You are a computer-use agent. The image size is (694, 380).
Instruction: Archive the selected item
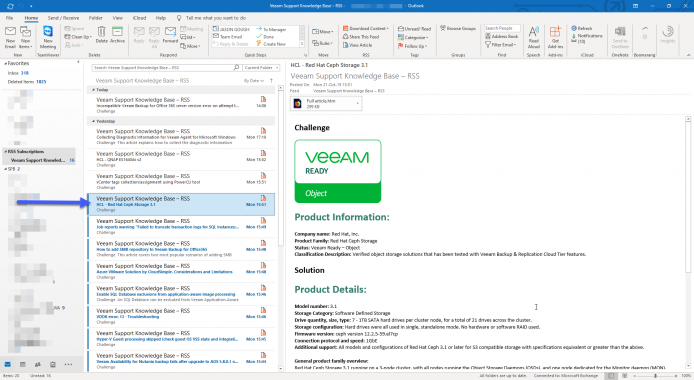click(117, 35)
